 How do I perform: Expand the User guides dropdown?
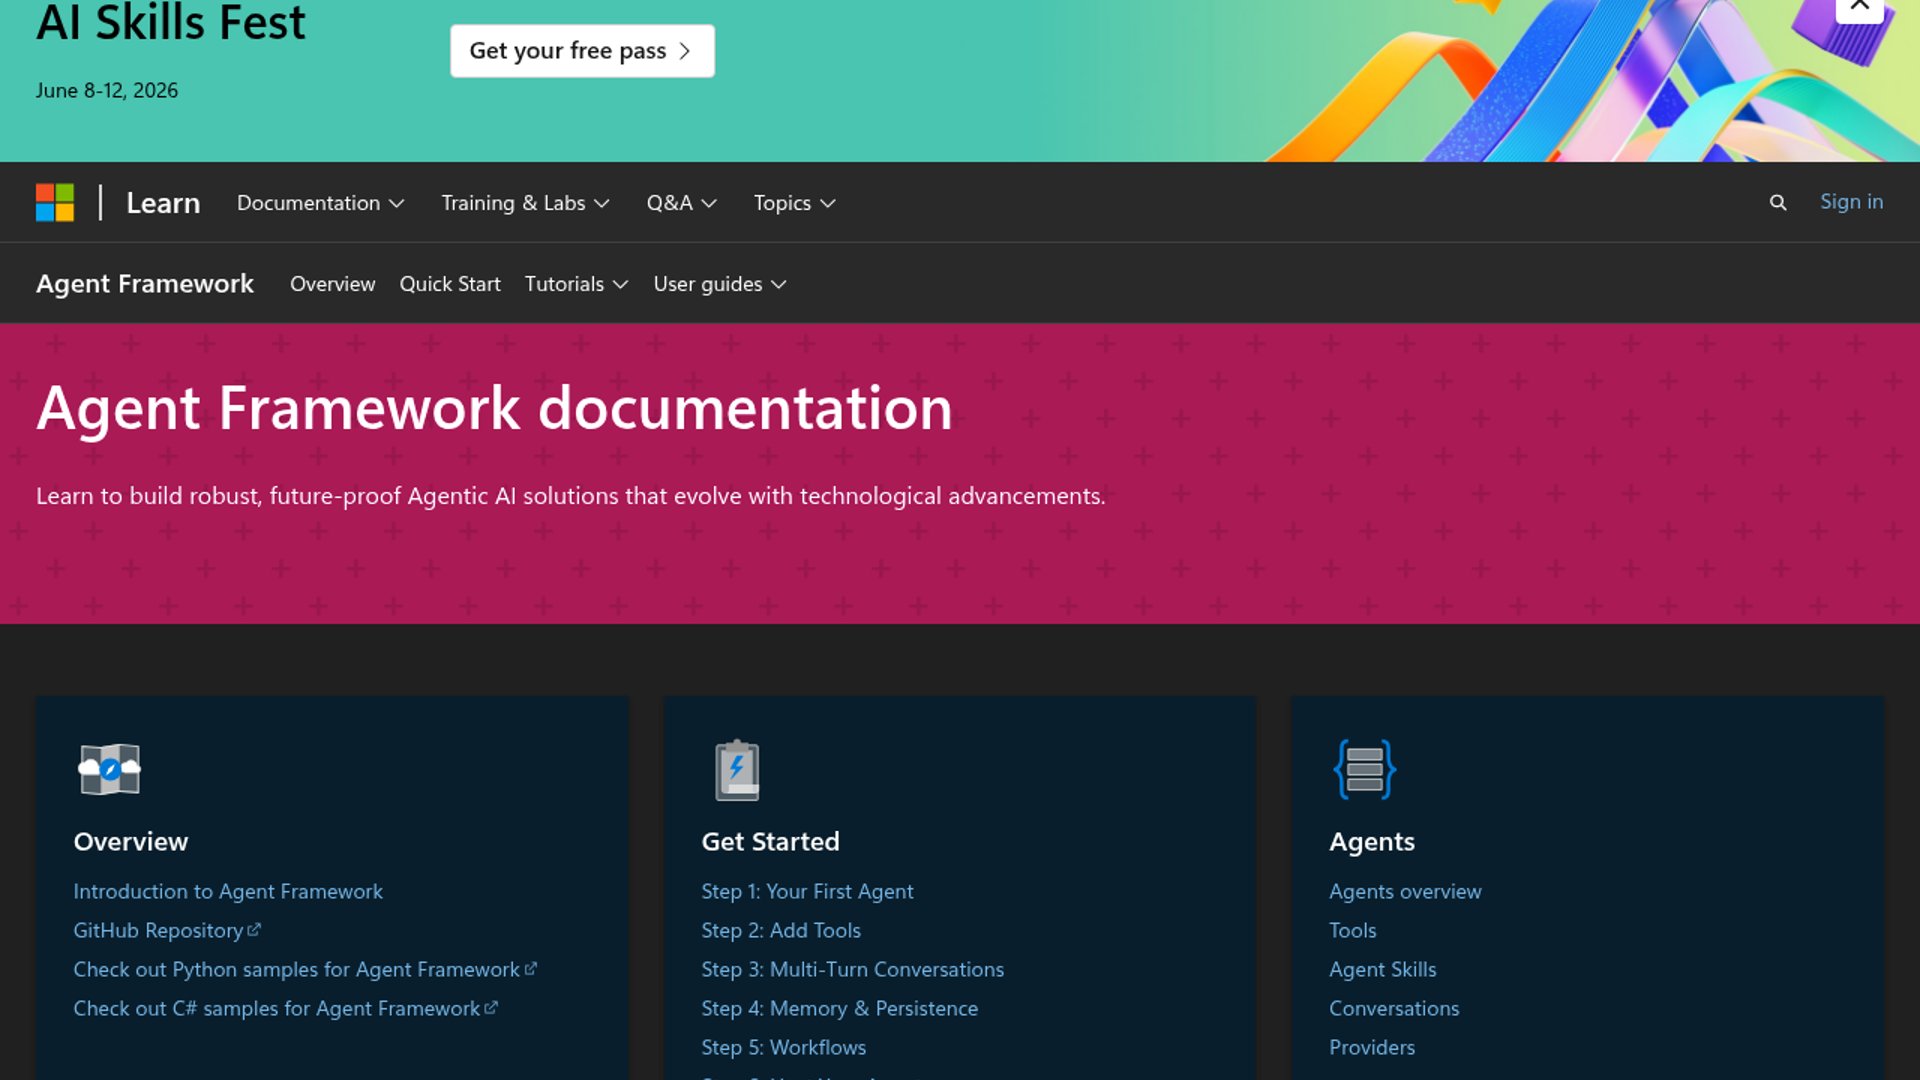[719, 284]
